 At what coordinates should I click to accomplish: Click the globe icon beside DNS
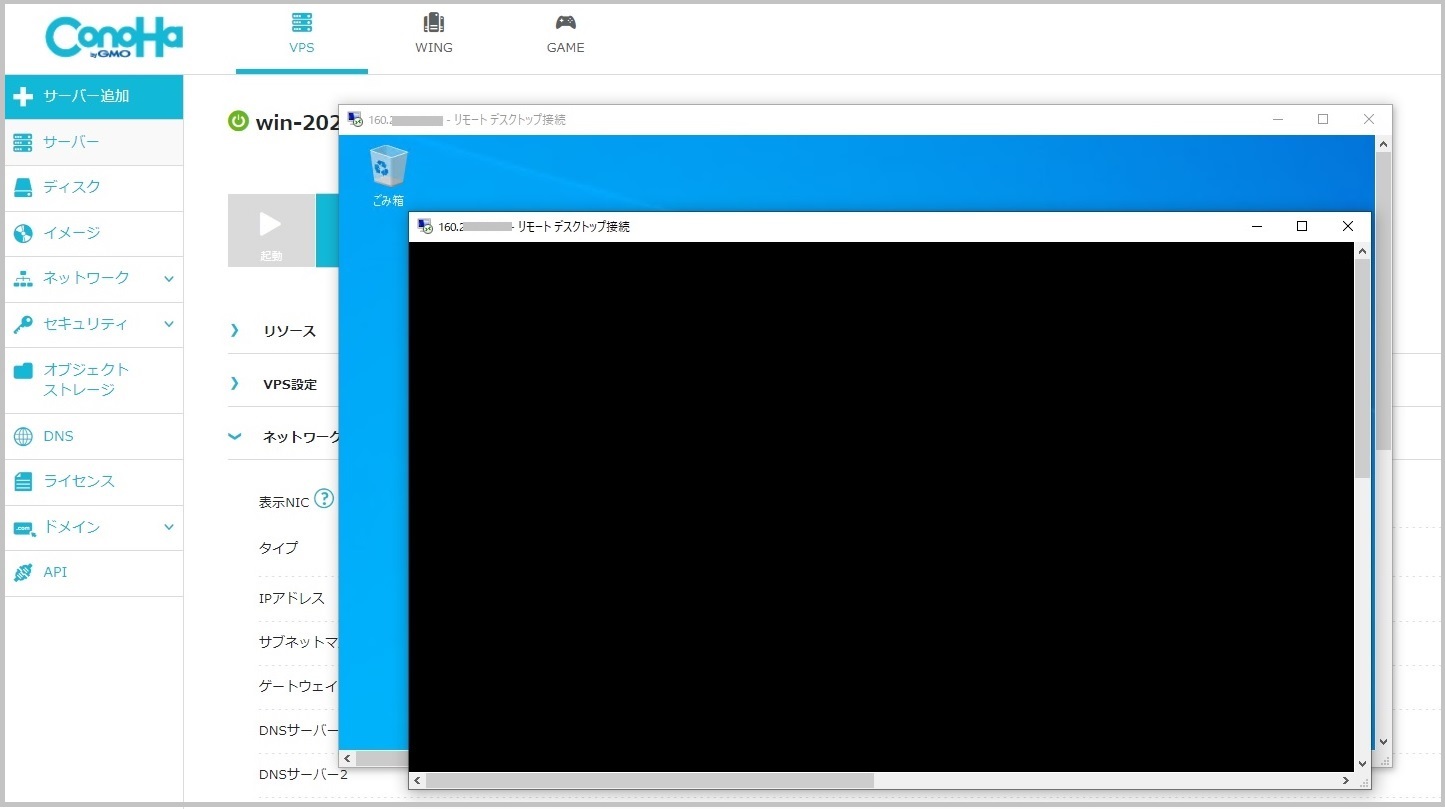(23, 437)
